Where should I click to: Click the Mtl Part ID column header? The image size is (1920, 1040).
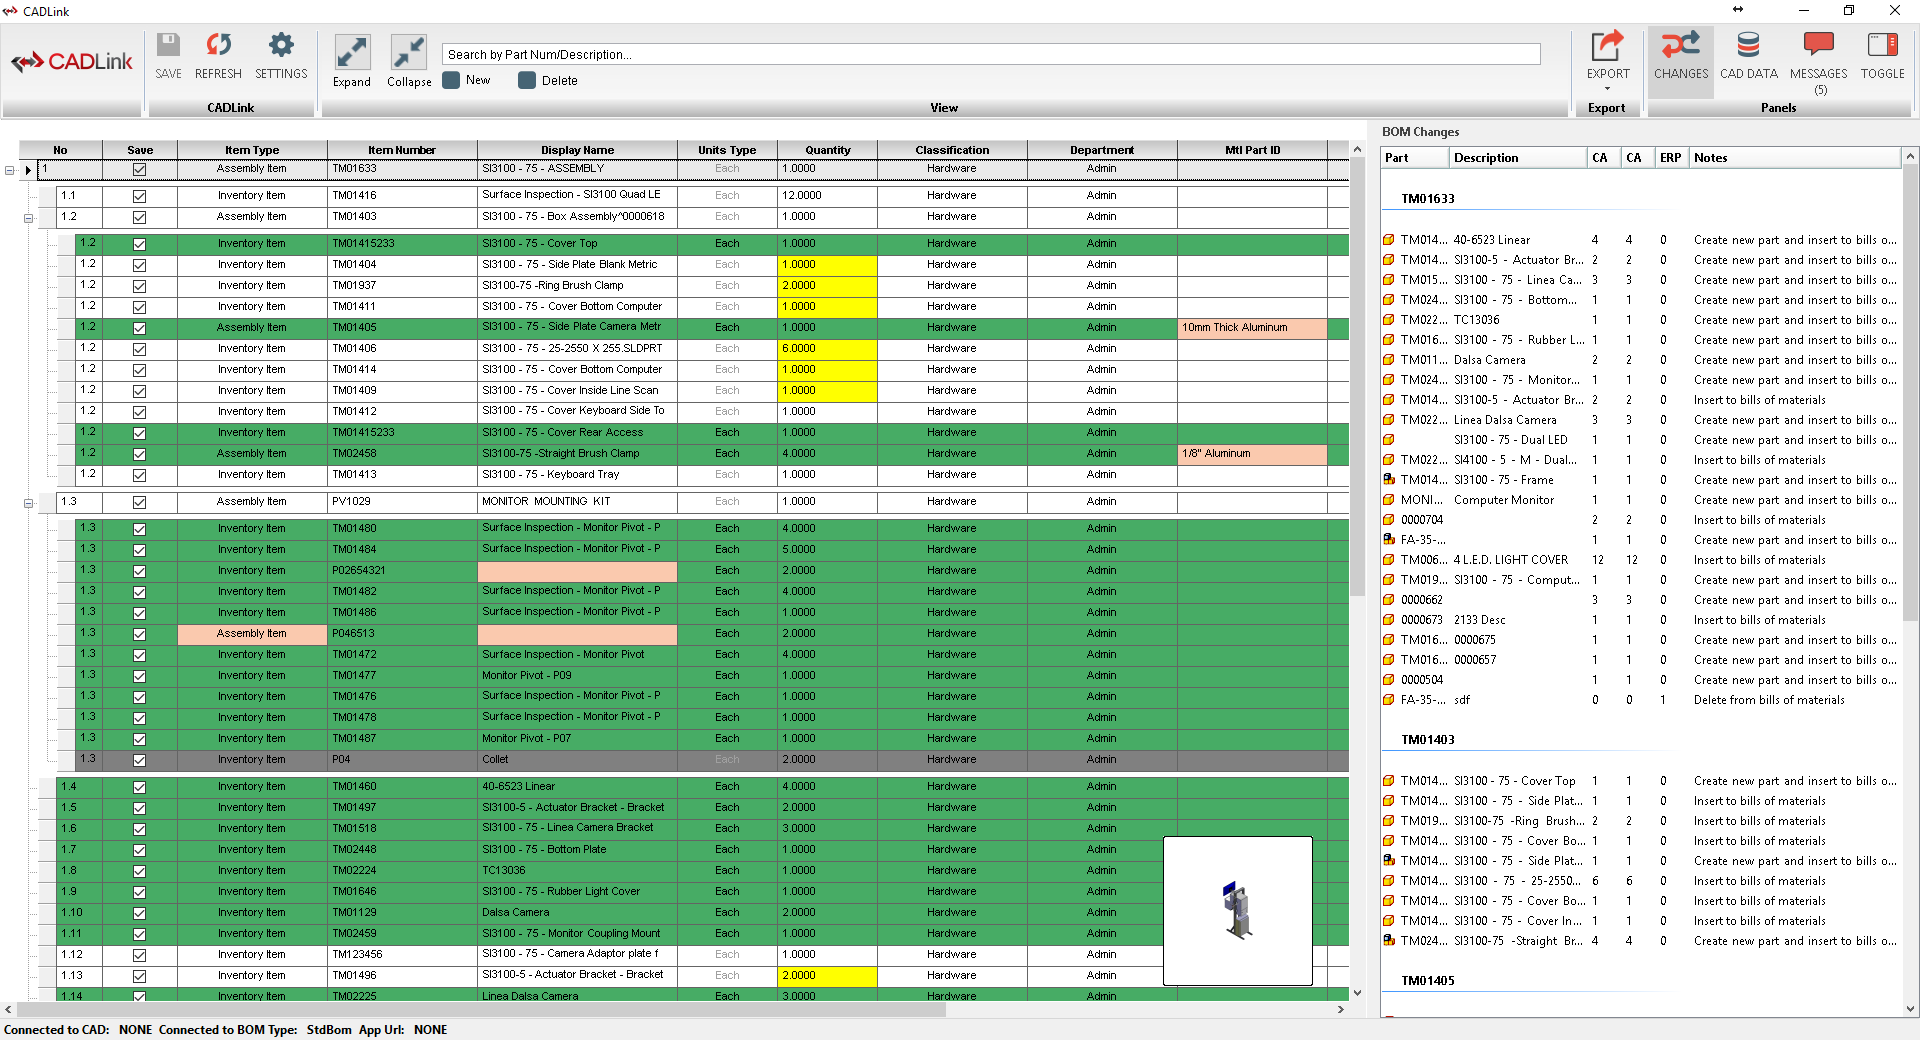1252,150
